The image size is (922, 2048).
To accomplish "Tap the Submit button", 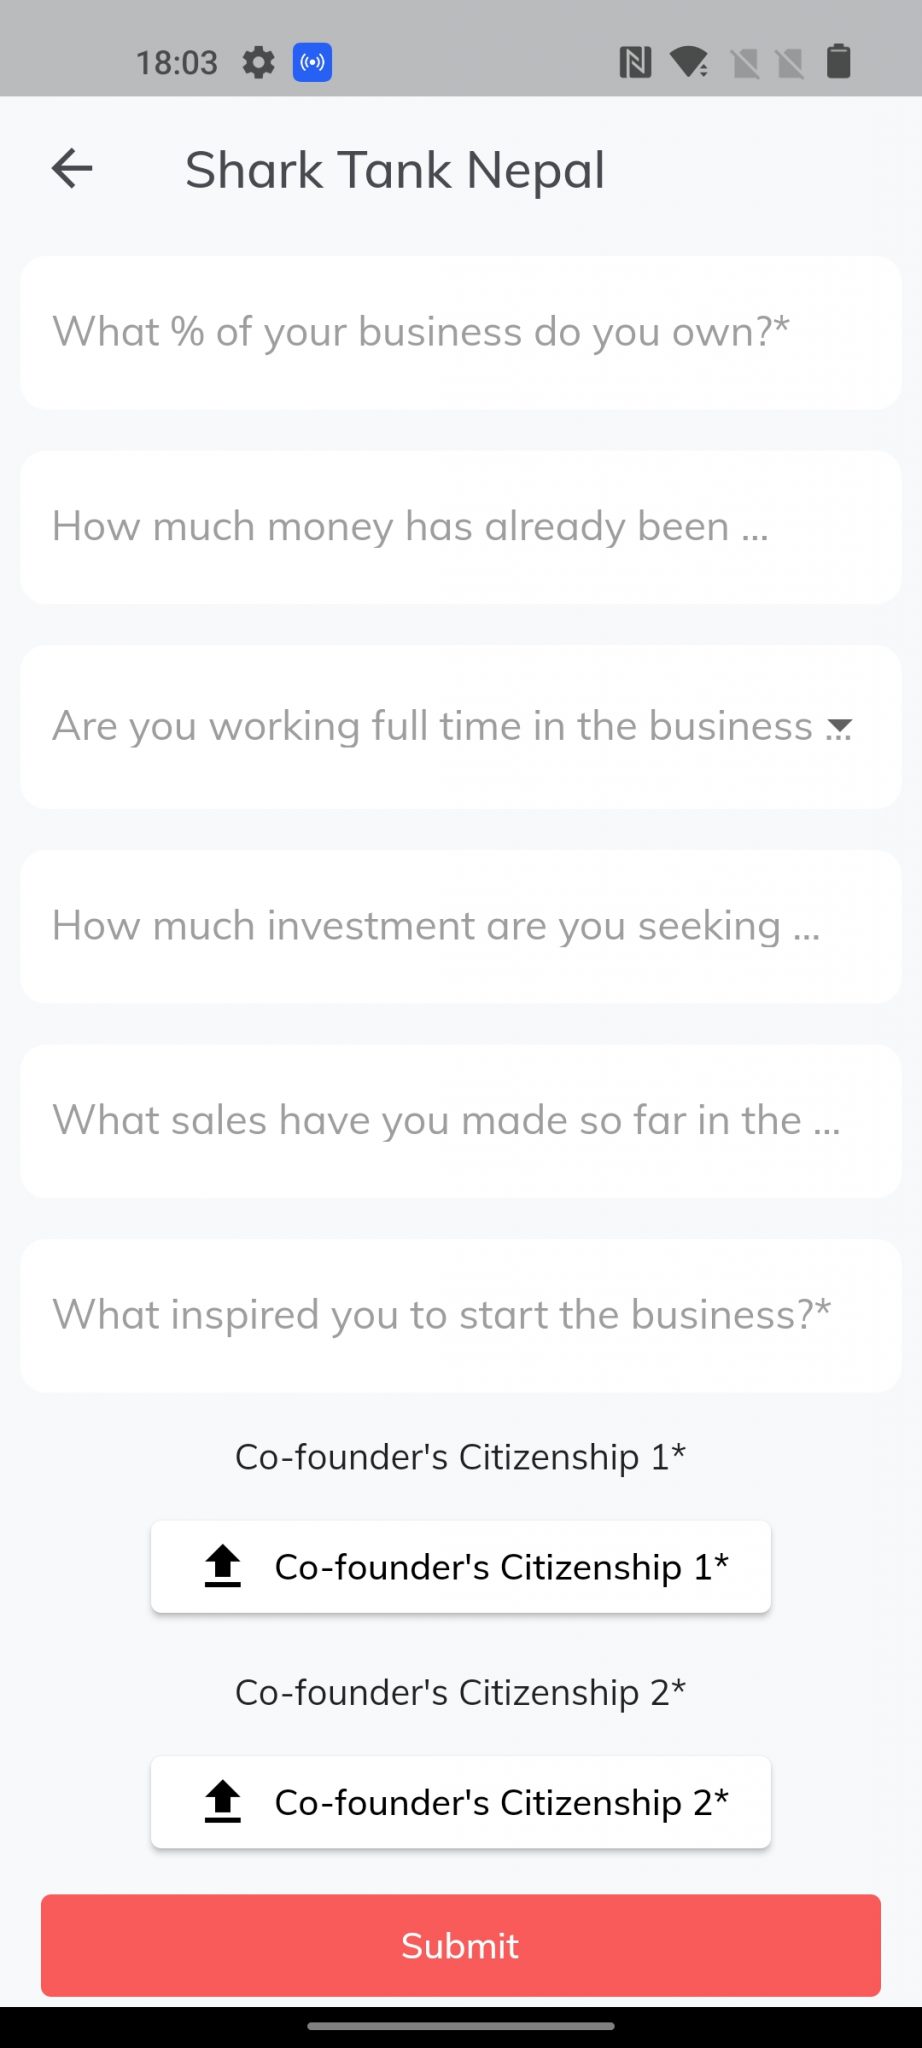I will [460, 1945].
